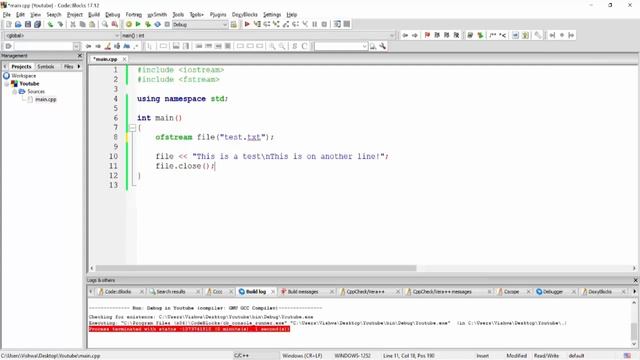Click the Replace toolbar icon
This screenshot has height=360, width=640.
(115, 24)
